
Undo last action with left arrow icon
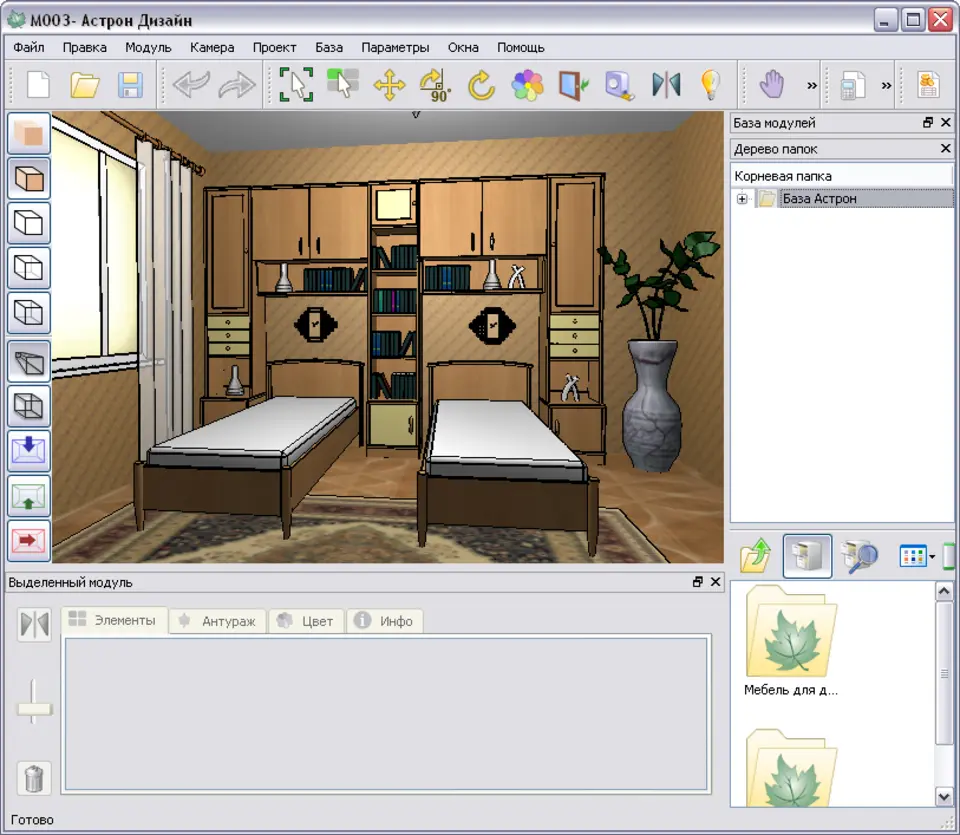point(192,84)
